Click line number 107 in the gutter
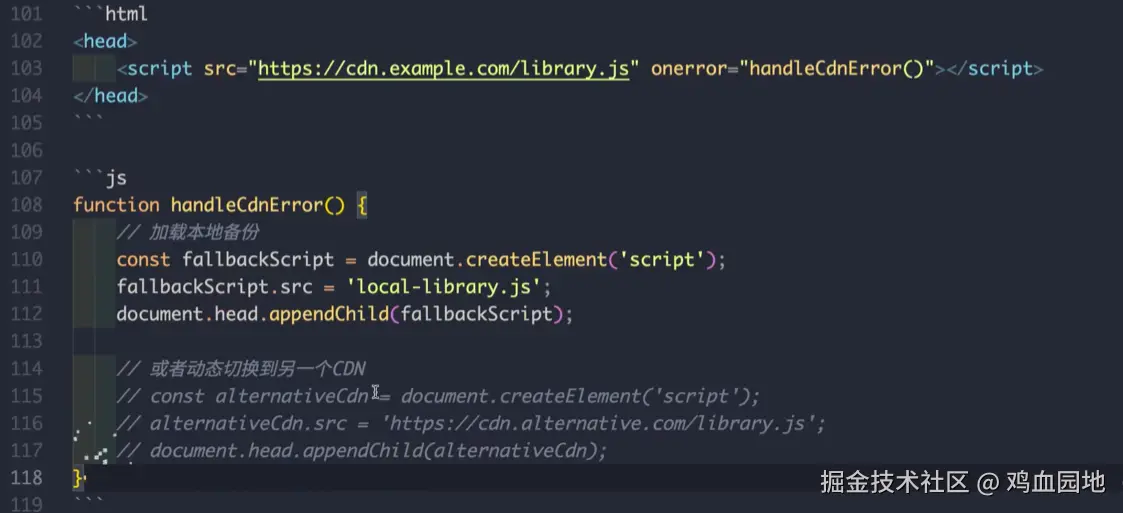Image resolution: width=1123 pixels, height=513 pixels. tap(26, 178)
